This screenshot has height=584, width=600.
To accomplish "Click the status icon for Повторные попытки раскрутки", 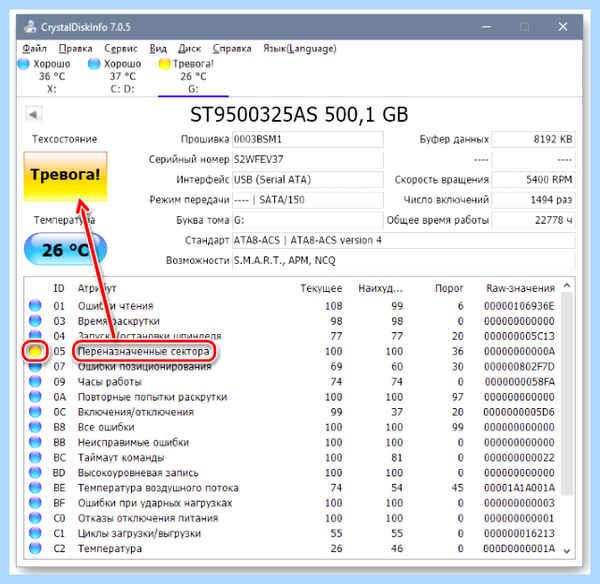I will point(35,396).
